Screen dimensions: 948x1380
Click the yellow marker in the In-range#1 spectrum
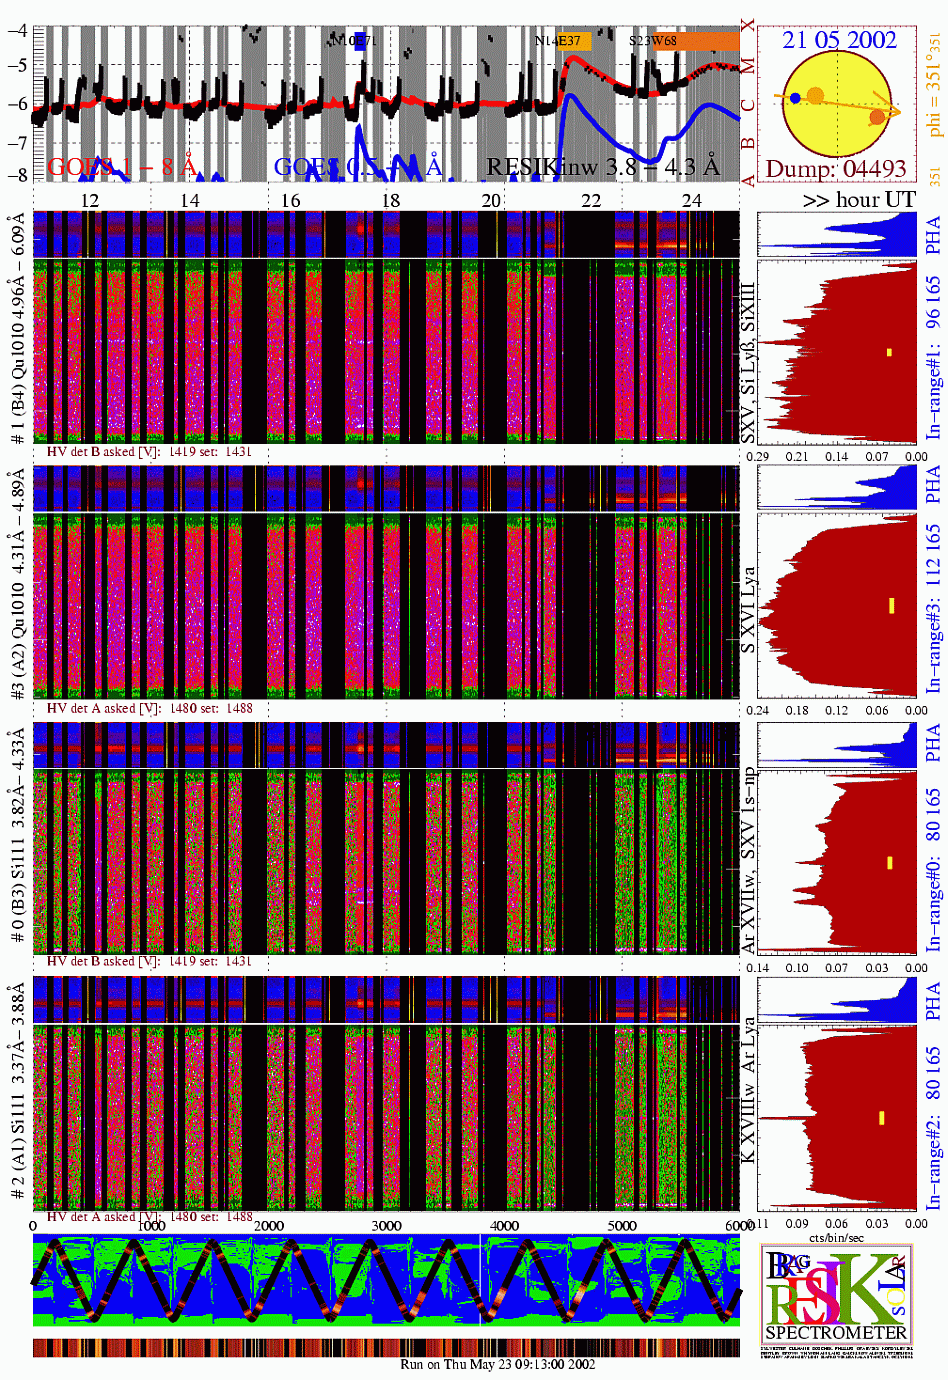(888, 352)
